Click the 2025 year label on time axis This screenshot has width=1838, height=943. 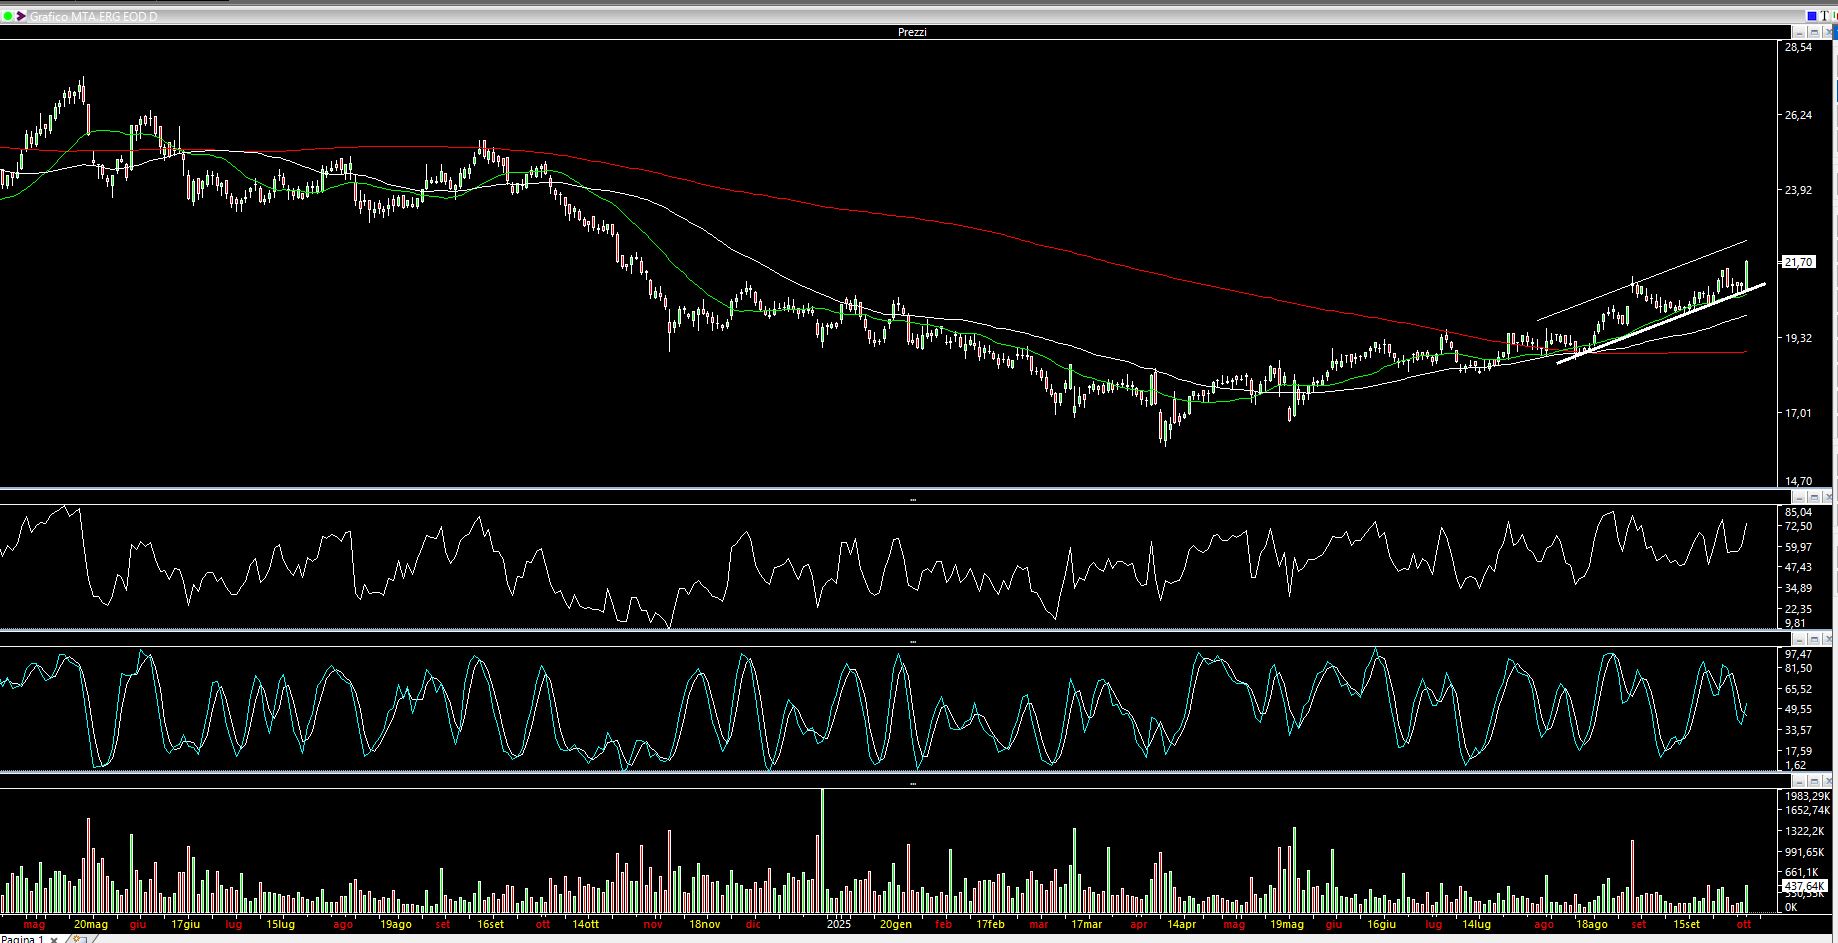click(x=838, y=924)
